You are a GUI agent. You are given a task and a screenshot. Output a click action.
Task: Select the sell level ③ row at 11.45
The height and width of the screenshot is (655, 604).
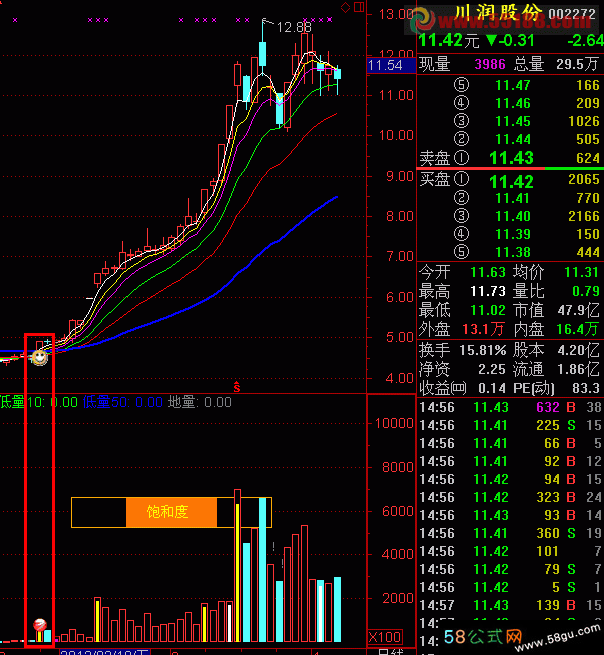click(x=510, y=121)
